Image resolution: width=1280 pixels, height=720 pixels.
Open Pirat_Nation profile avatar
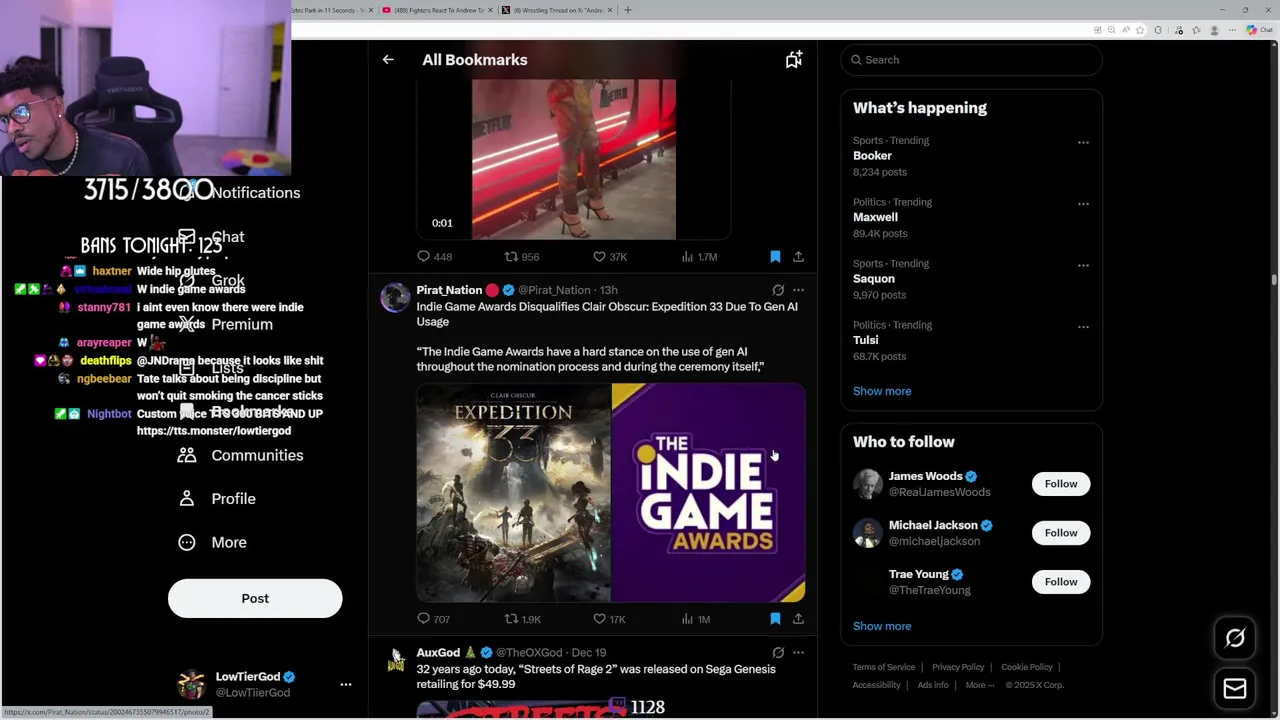(x=395, y=298)
